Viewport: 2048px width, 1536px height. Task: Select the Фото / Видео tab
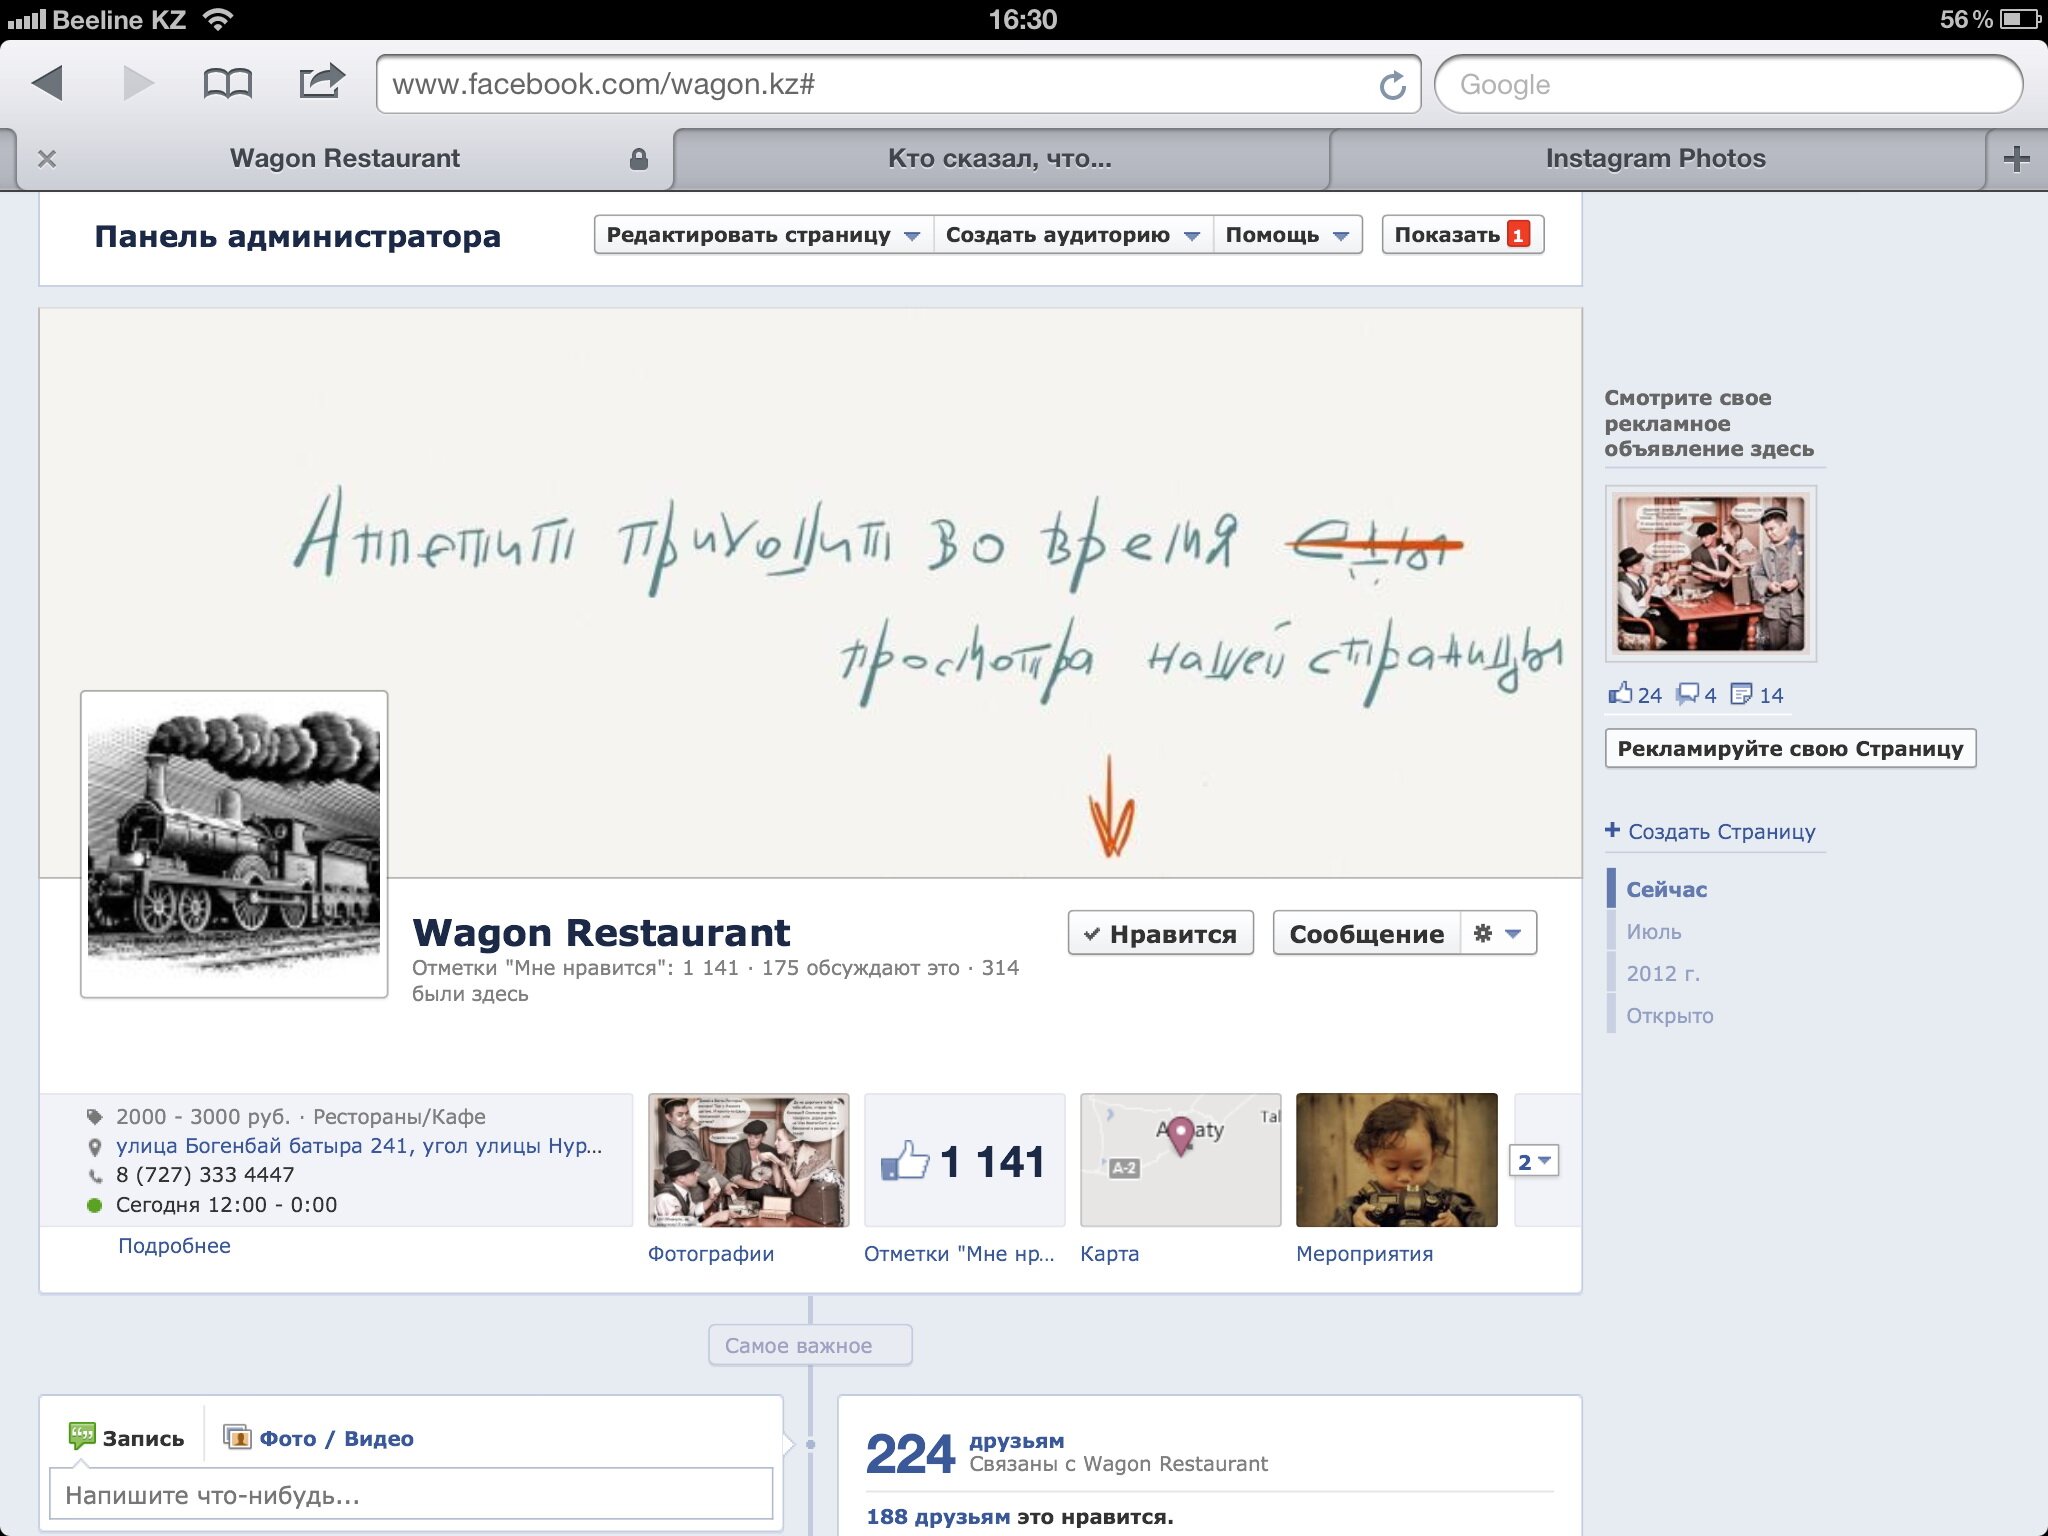click(318, 1438)
